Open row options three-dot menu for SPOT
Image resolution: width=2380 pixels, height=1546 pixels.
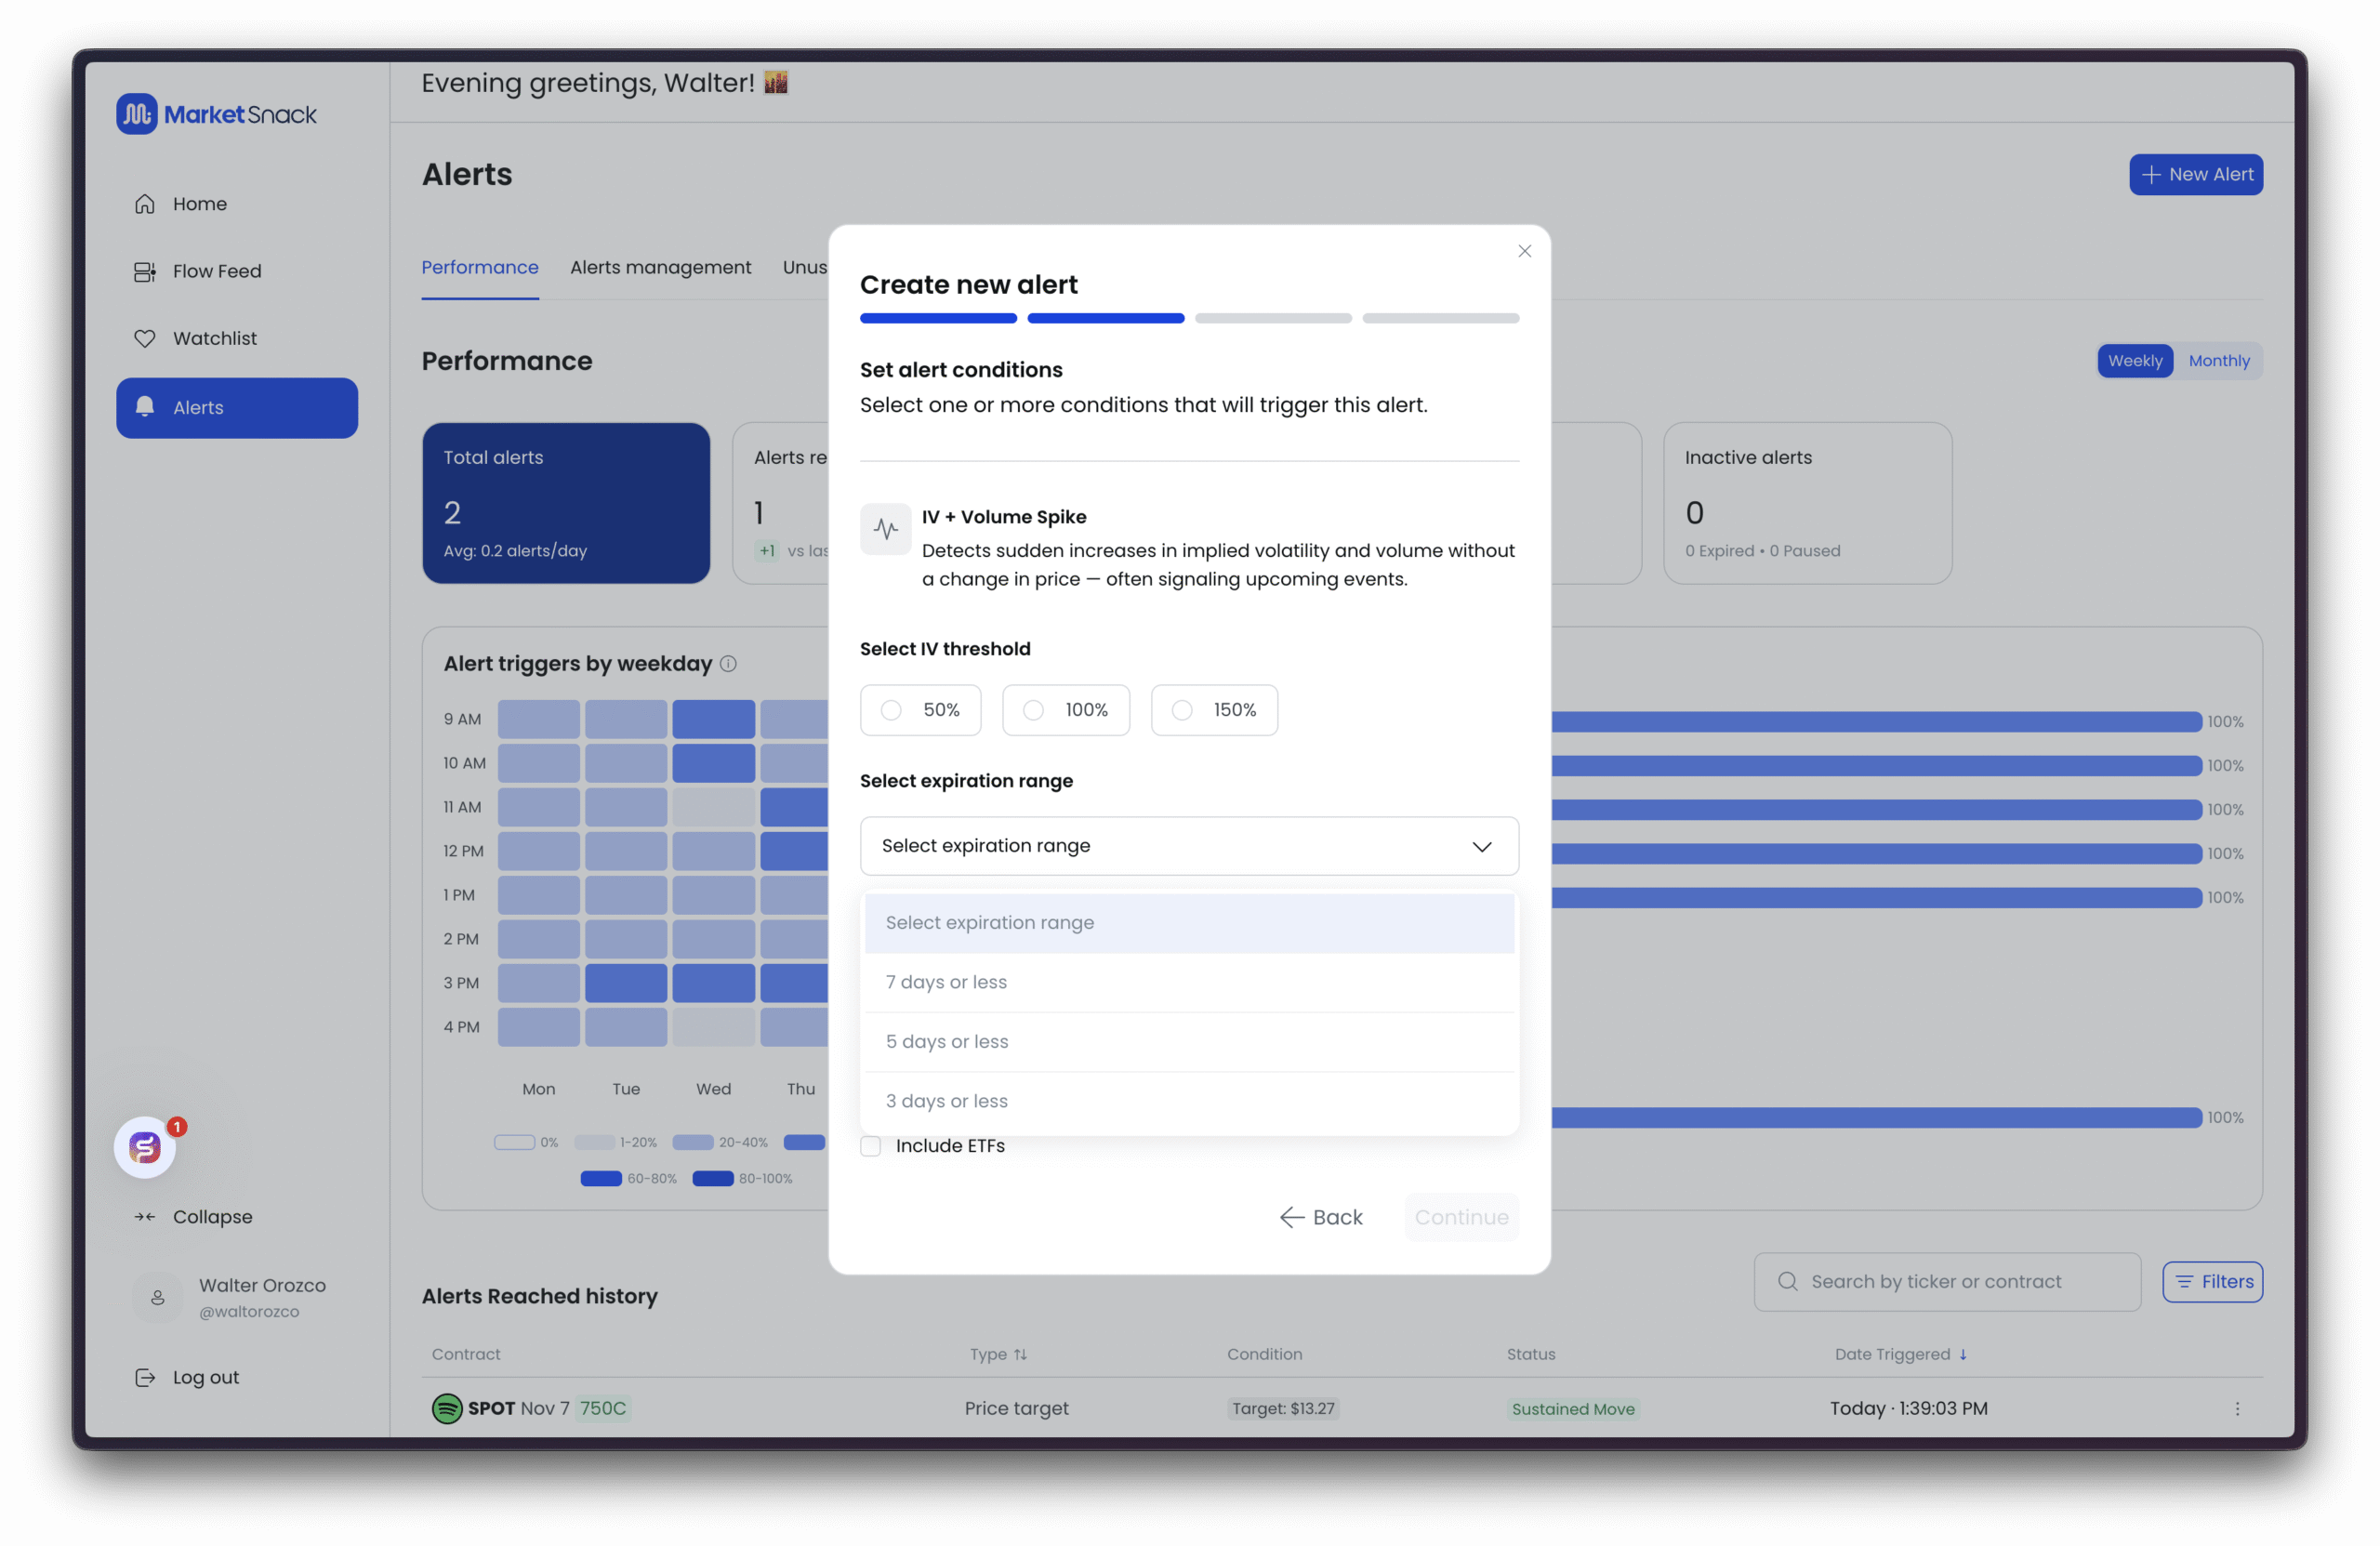pyautogui.click(x=2237, y=1409)
